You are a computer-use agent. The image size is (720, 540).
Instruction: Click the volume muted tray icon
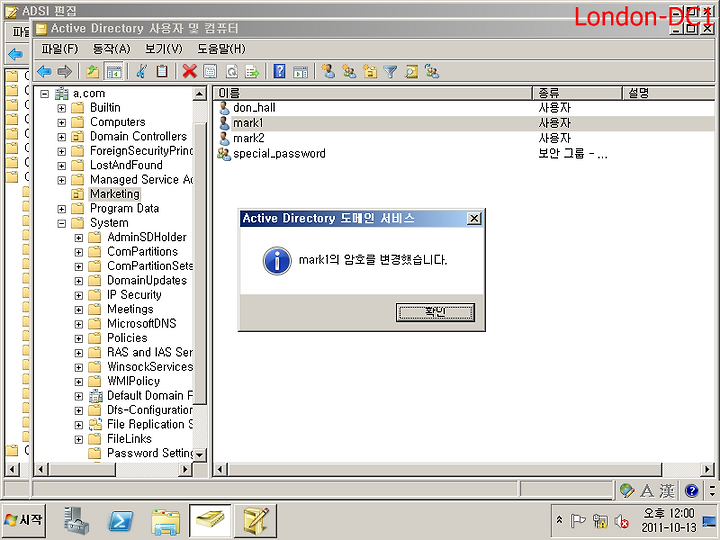point(621,521)
